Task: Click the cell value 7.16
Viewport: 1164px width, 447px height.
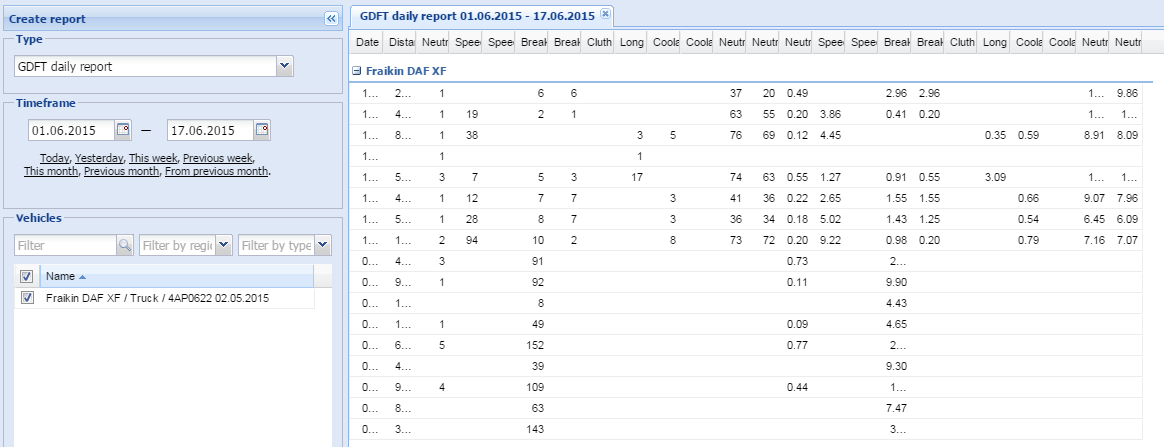Action: pyautogui.click(x=1093, y=240)
